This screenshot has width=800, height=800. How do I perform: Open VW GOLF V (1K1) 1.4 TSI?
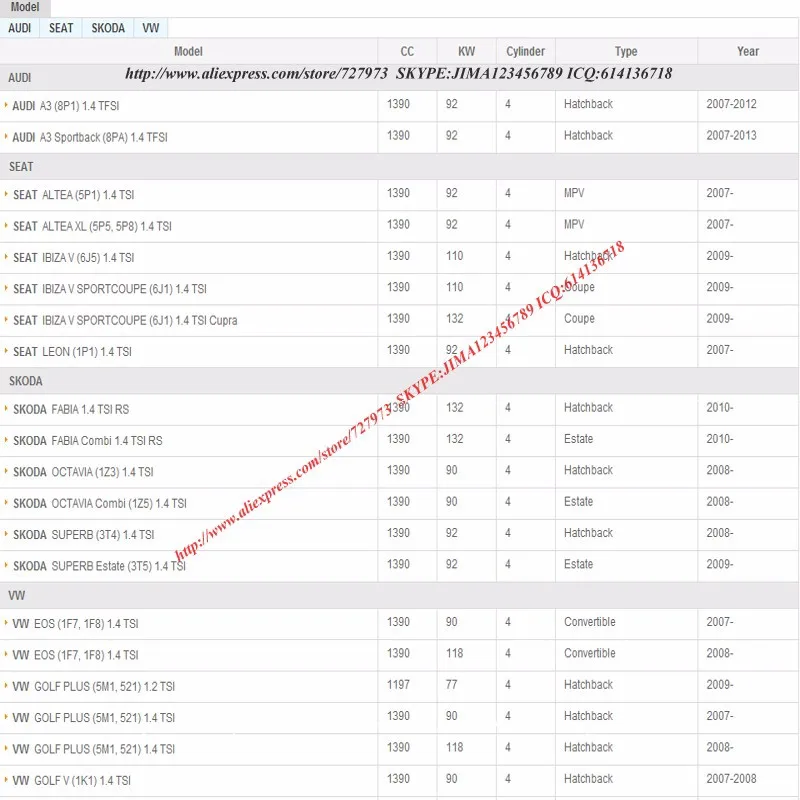click(x=71, y=781)
